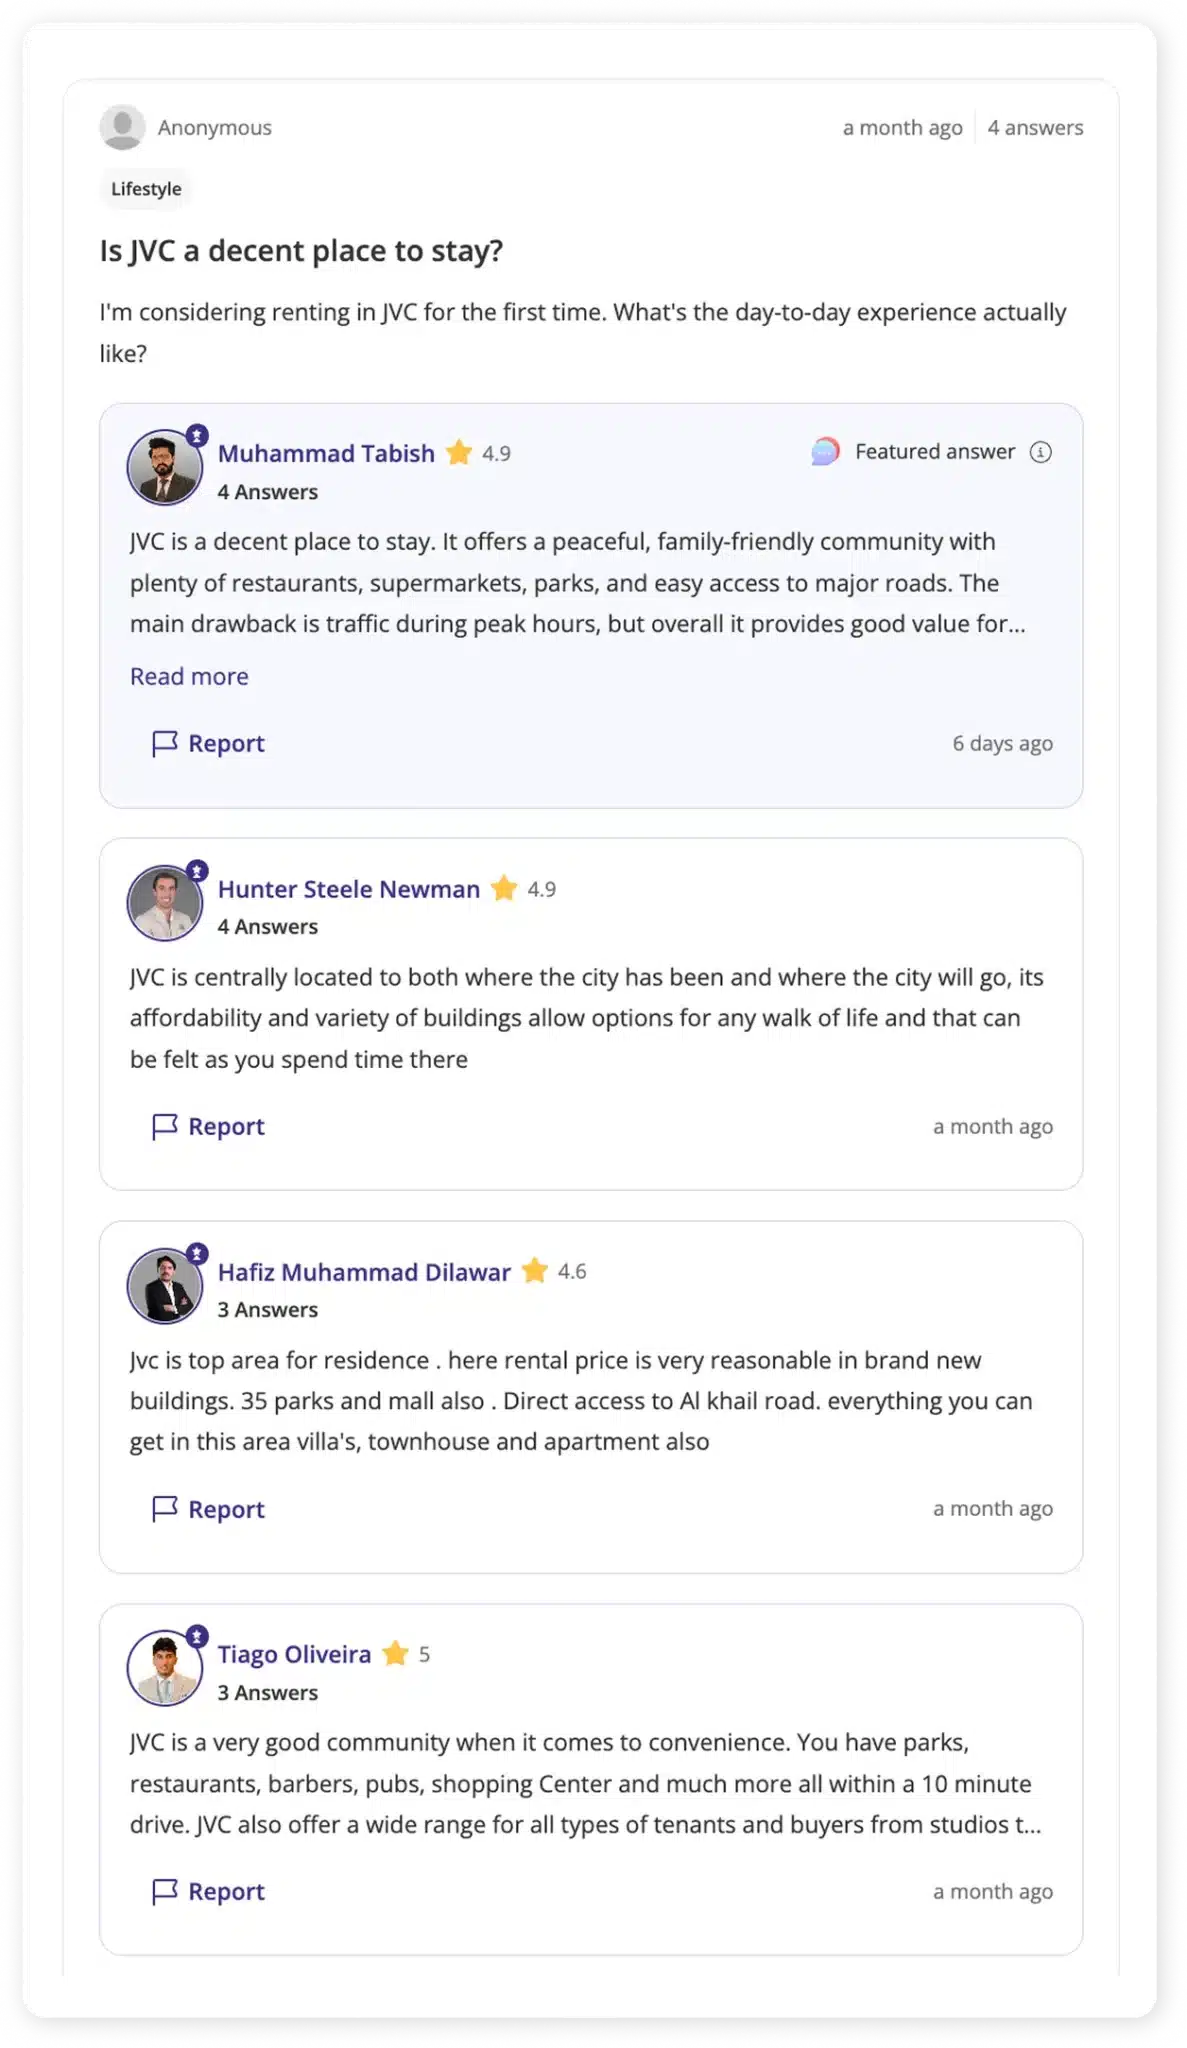Click the star icon beside Hunter Steele Newman
Image resolution: width=1187 pixels, height=2048 pixels.
[504, 888]
